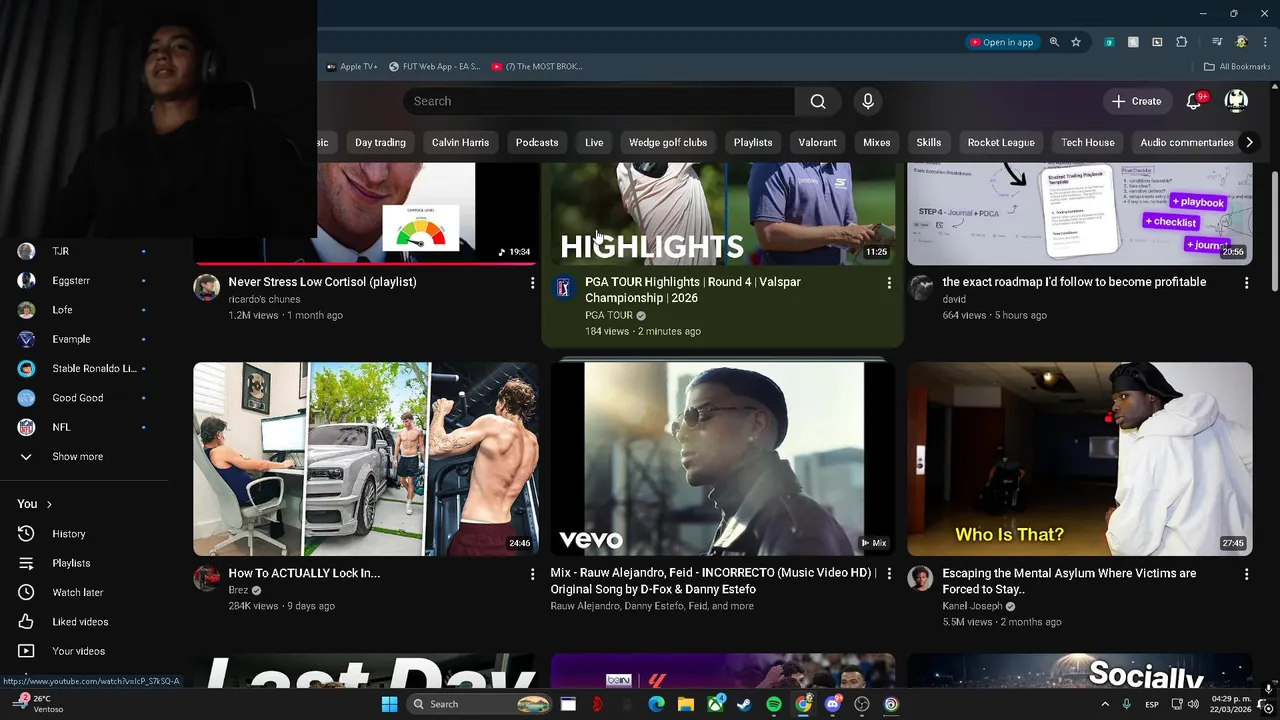The image size is (1280, 720).
Task: Bookmark this page with star icon
Action: click(x=1076, y=42)
